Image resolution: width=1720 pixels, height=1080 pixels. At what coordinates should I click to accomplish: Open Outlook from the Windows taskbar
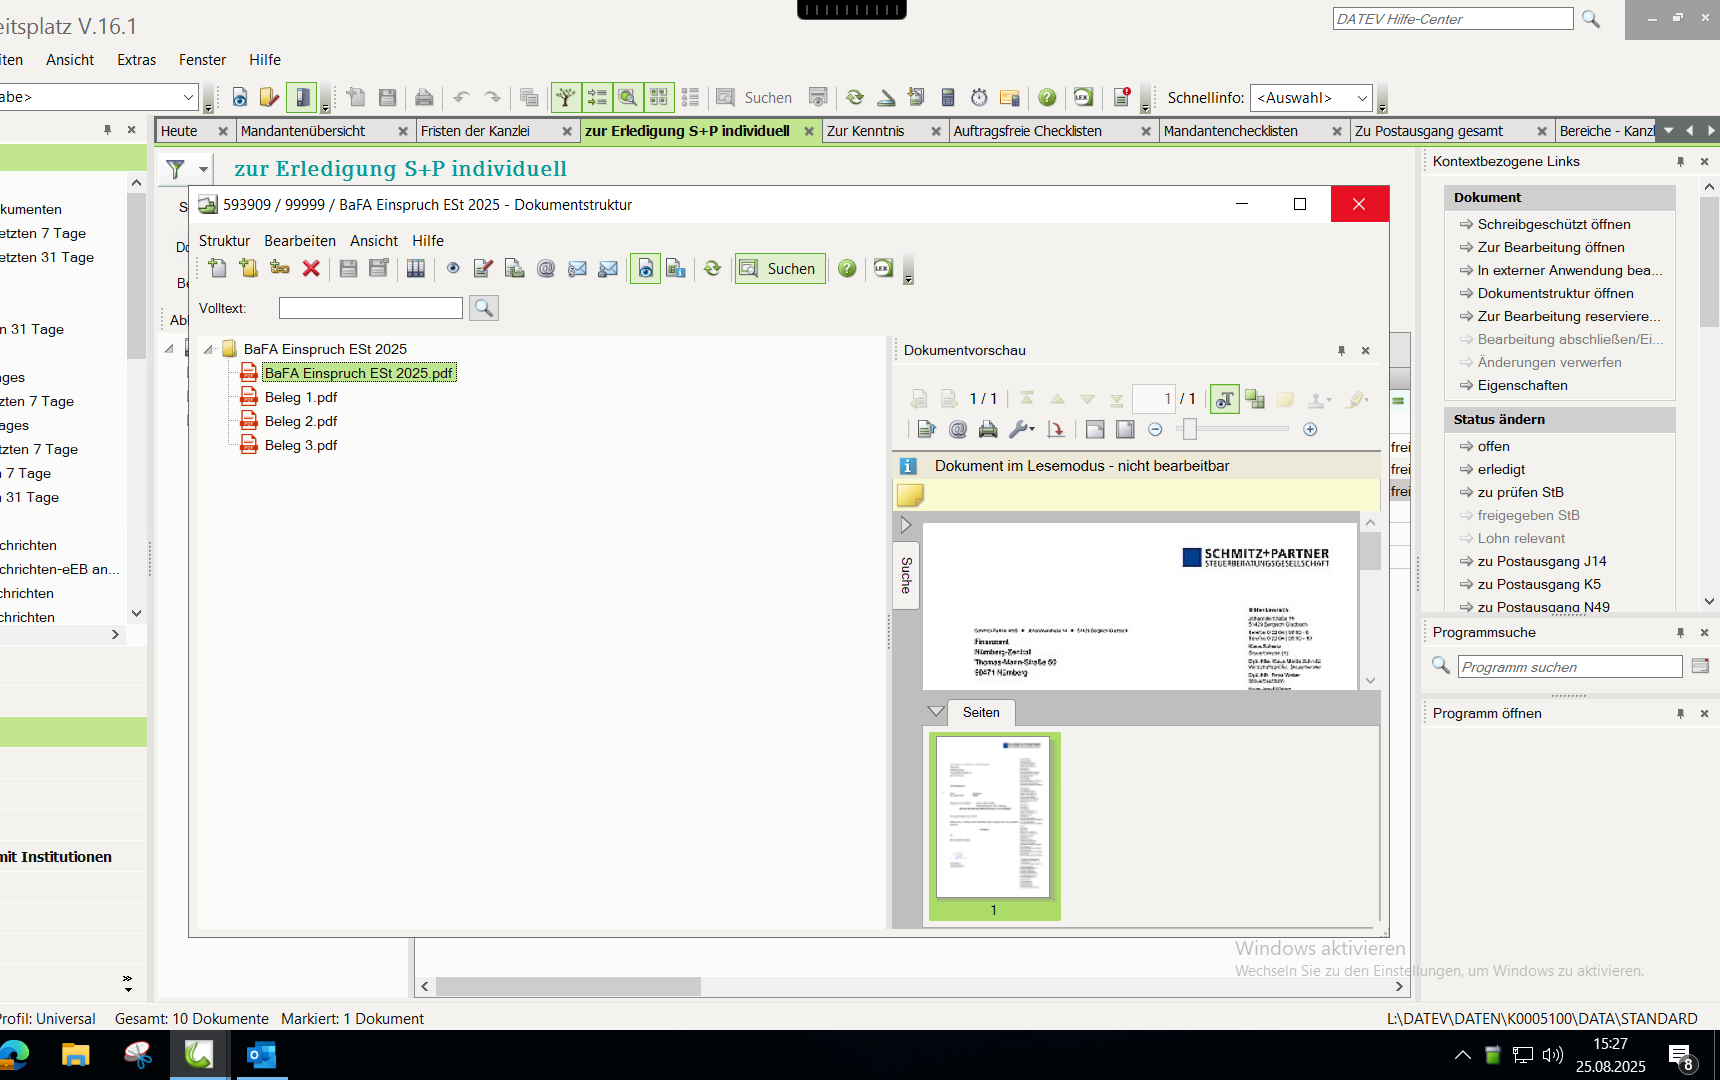(x=261, y=1055)
